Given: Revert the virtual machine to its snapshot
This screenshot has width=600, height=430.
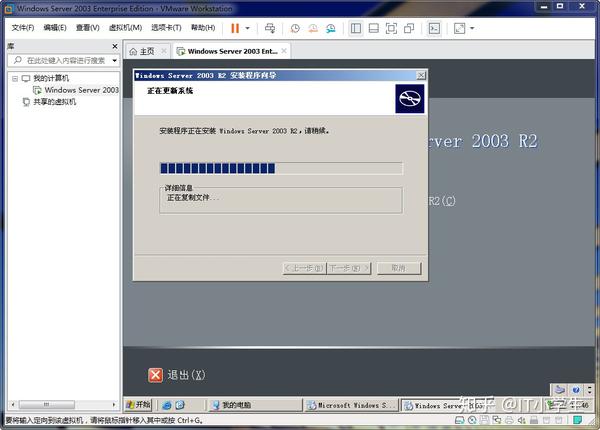Looking at the screenshot, I should click(x=313, y=28).
